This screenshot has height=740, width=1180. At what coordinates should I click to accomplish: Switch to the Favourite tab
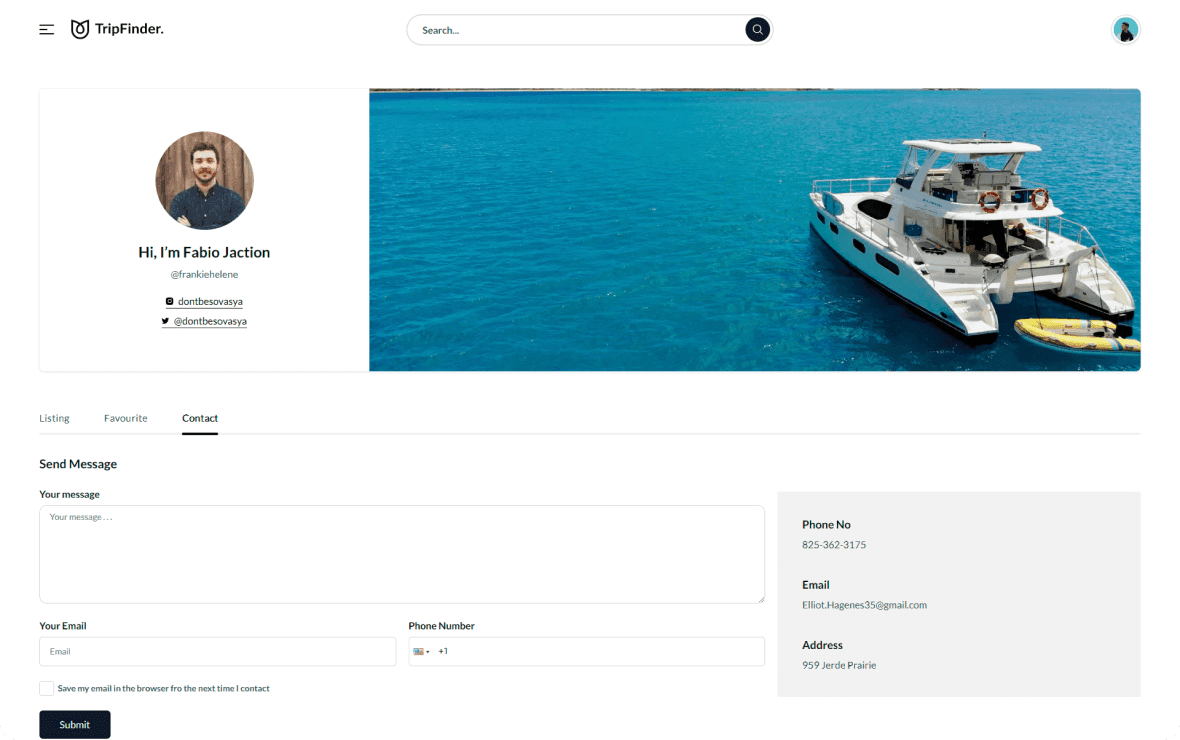tap(126, 418)
